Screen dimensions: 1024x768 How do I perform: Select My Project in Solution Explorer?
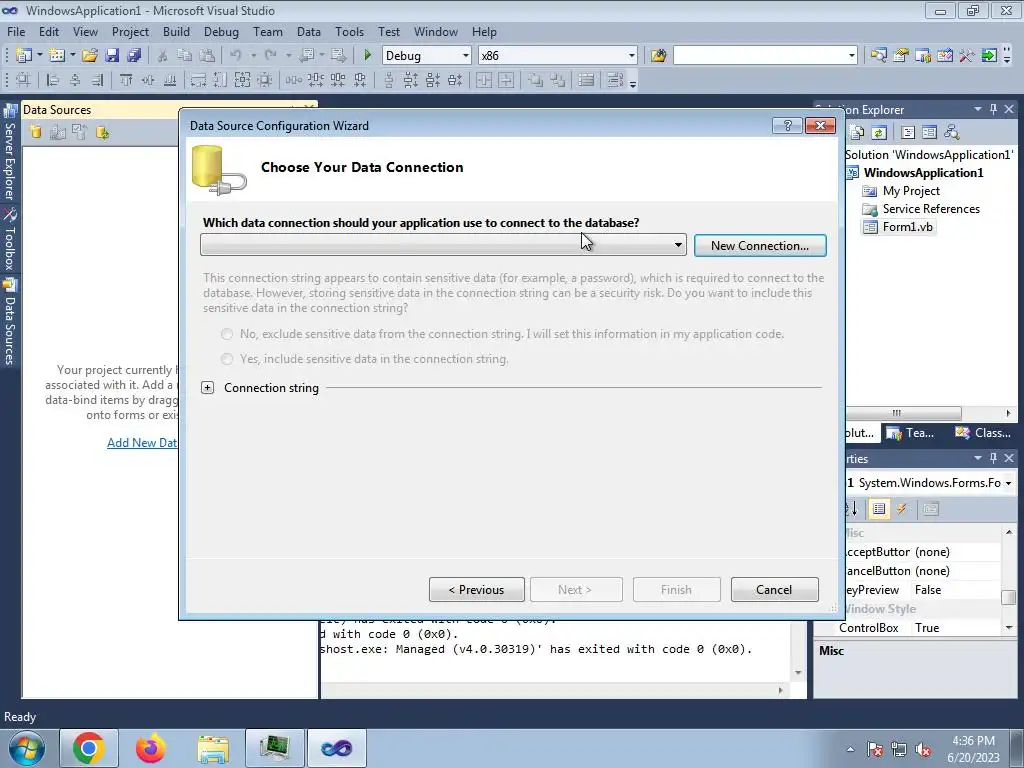pos(911,191)
